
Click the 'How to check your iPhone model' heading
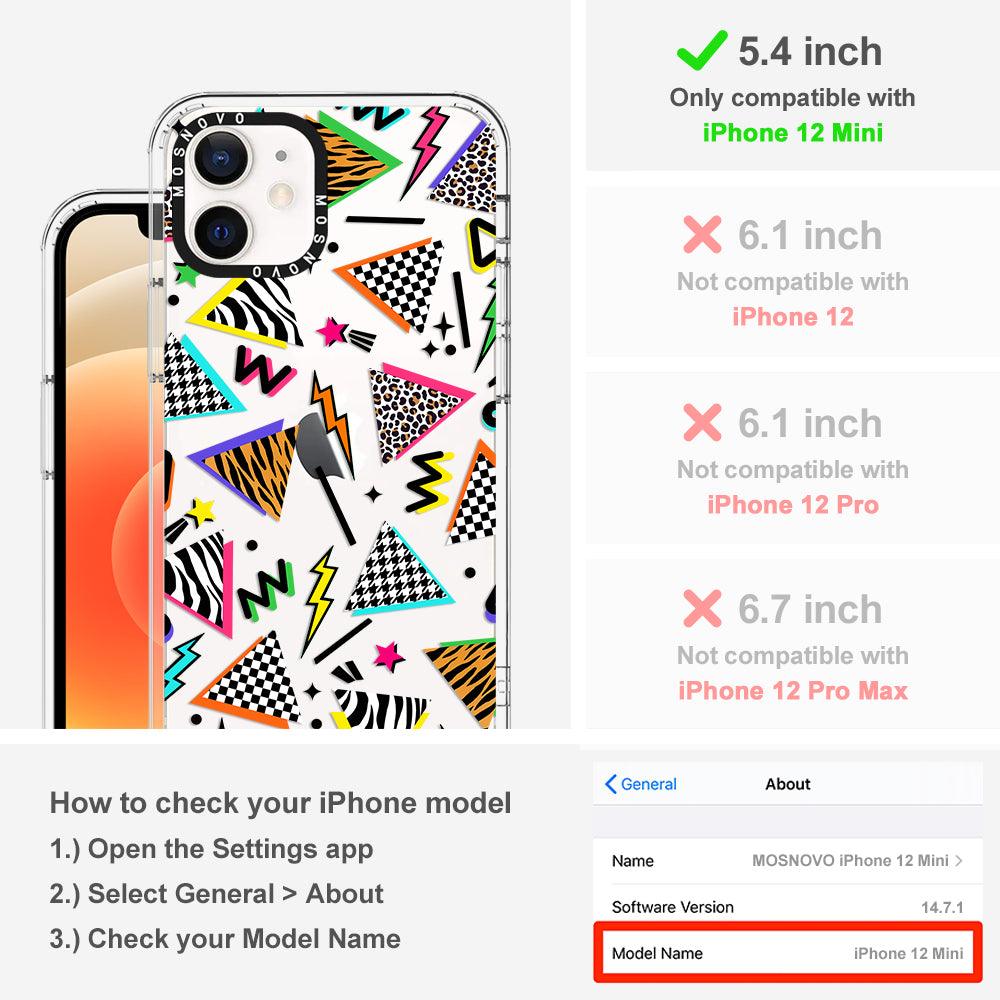click(280, 802)
